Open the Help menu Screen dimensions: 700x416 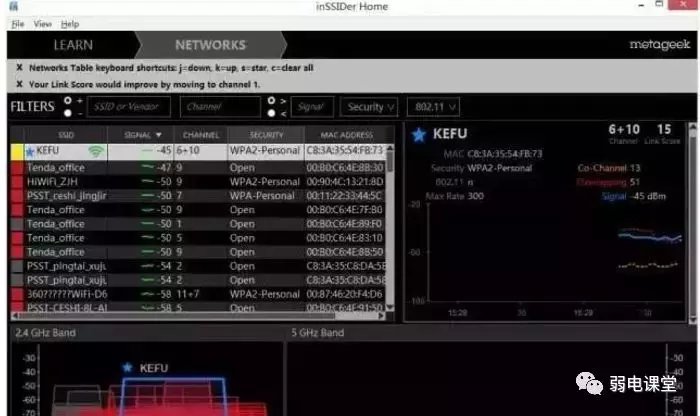tap(69, 23)
